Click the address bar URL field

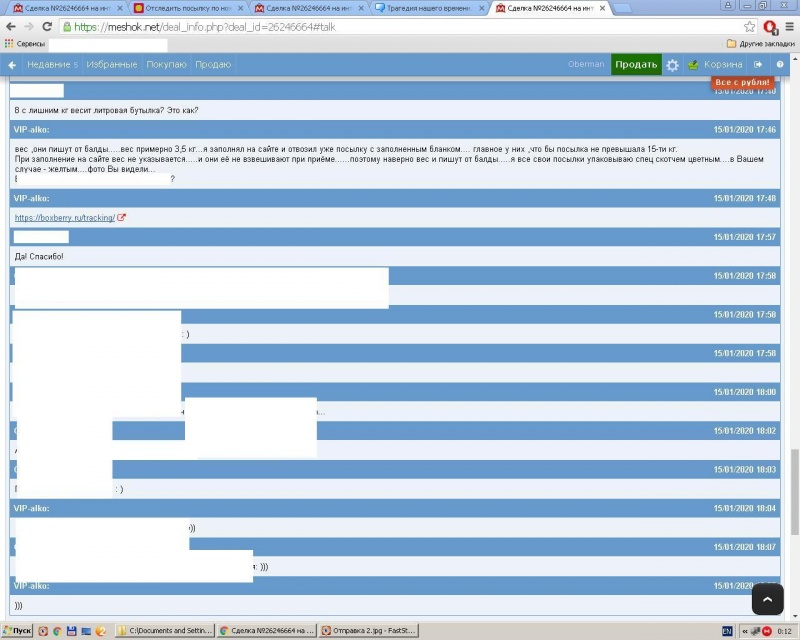[403, 27]
